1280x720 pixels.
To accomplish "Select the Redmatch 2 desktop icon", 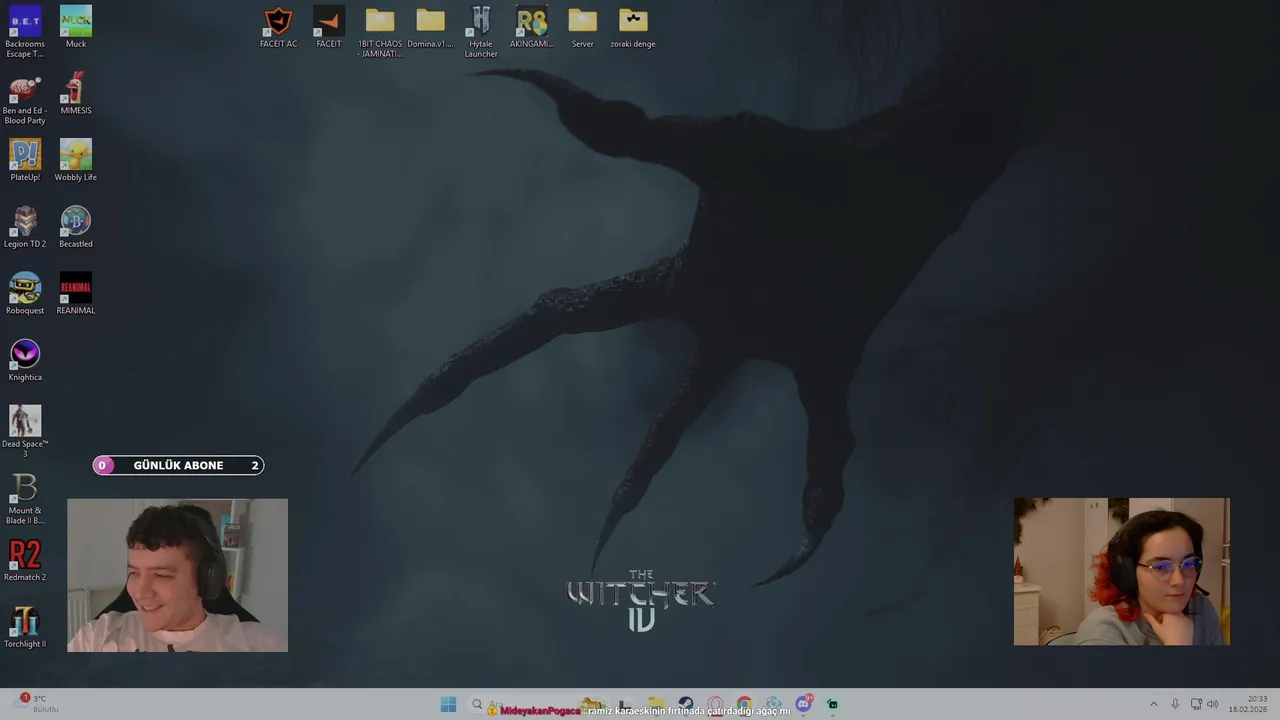I will [x=25, y=560].
